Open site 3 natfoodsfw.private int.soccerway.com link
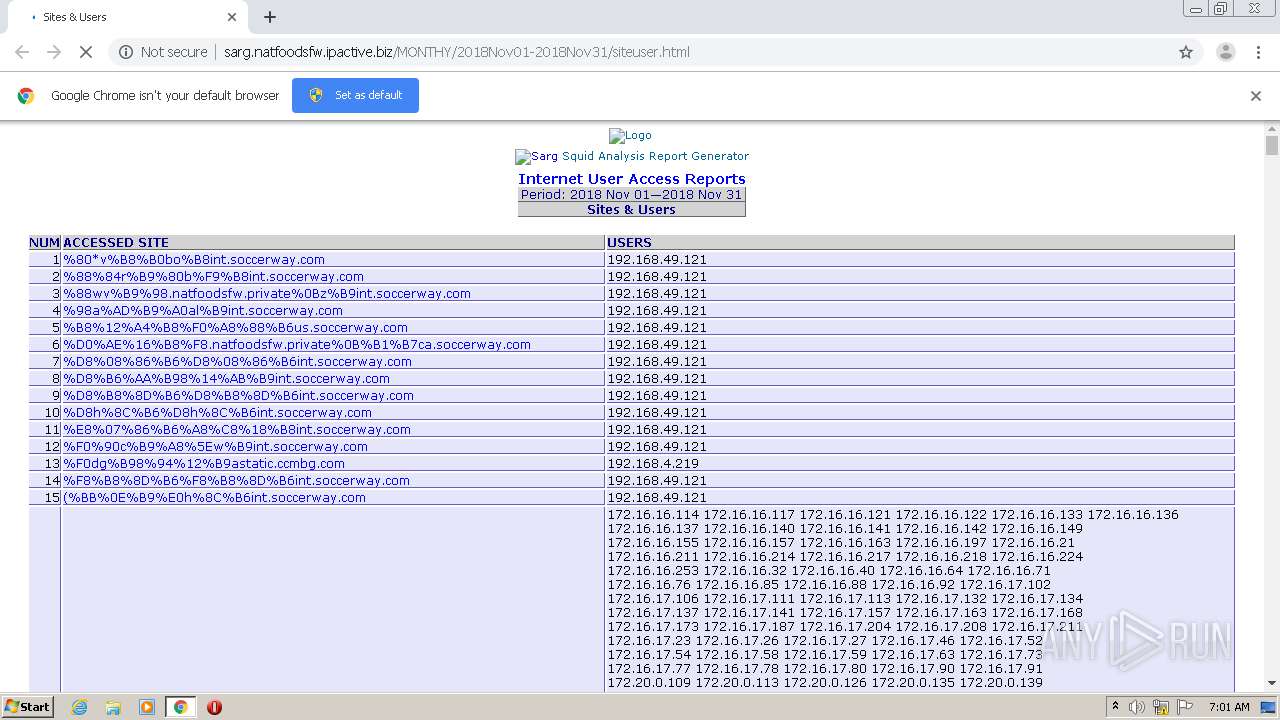1280x720 pixels. click(x=267, y=293)
